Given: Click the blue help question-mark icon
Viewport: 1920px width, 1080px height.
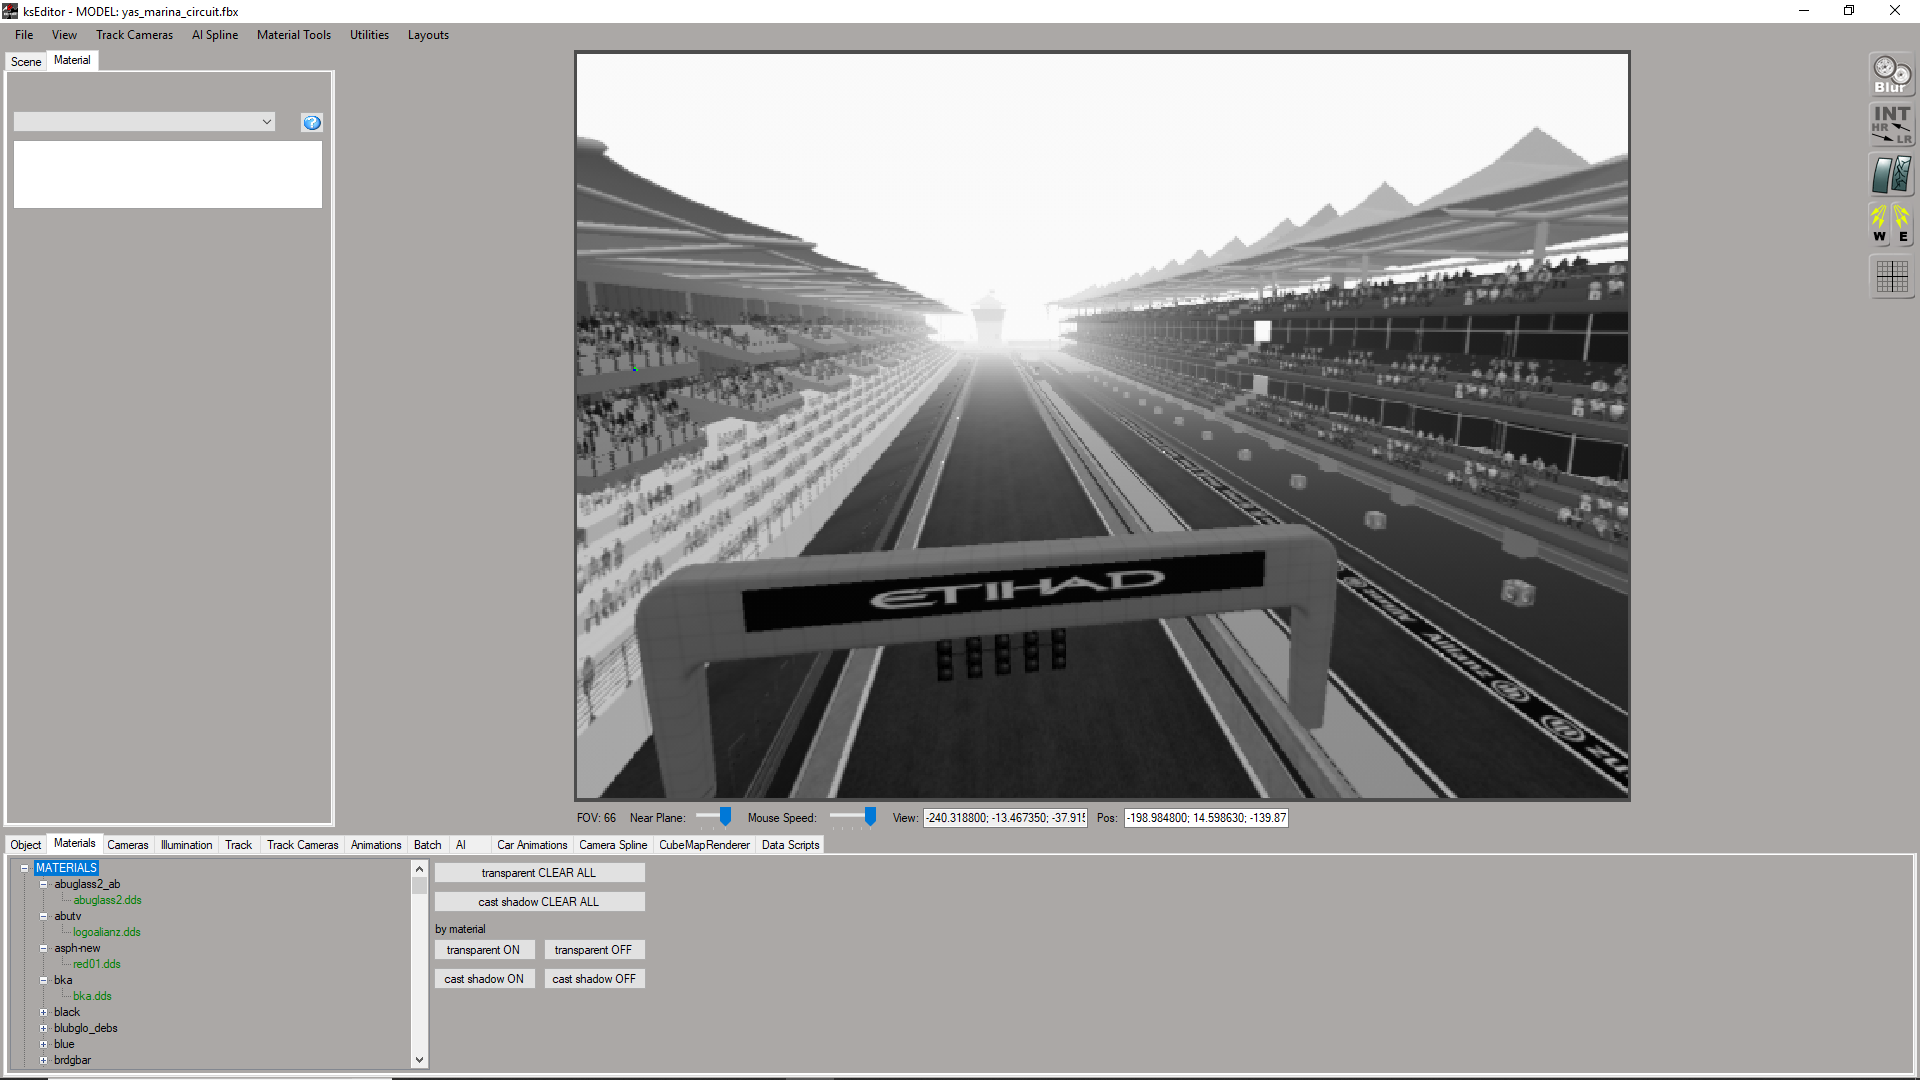Looking at the screenshot, I should [x=312, y=122].
